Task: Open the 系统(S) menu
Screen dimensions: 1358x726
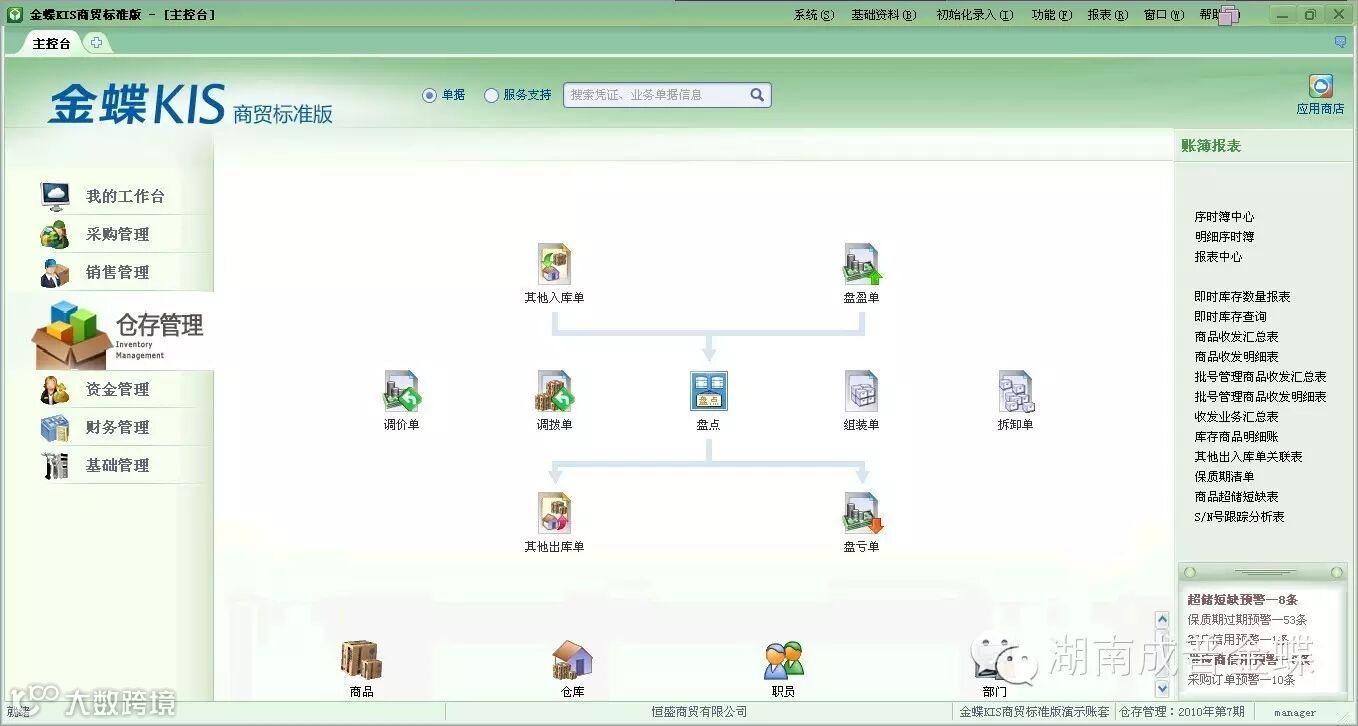Action: coord(813,15)
